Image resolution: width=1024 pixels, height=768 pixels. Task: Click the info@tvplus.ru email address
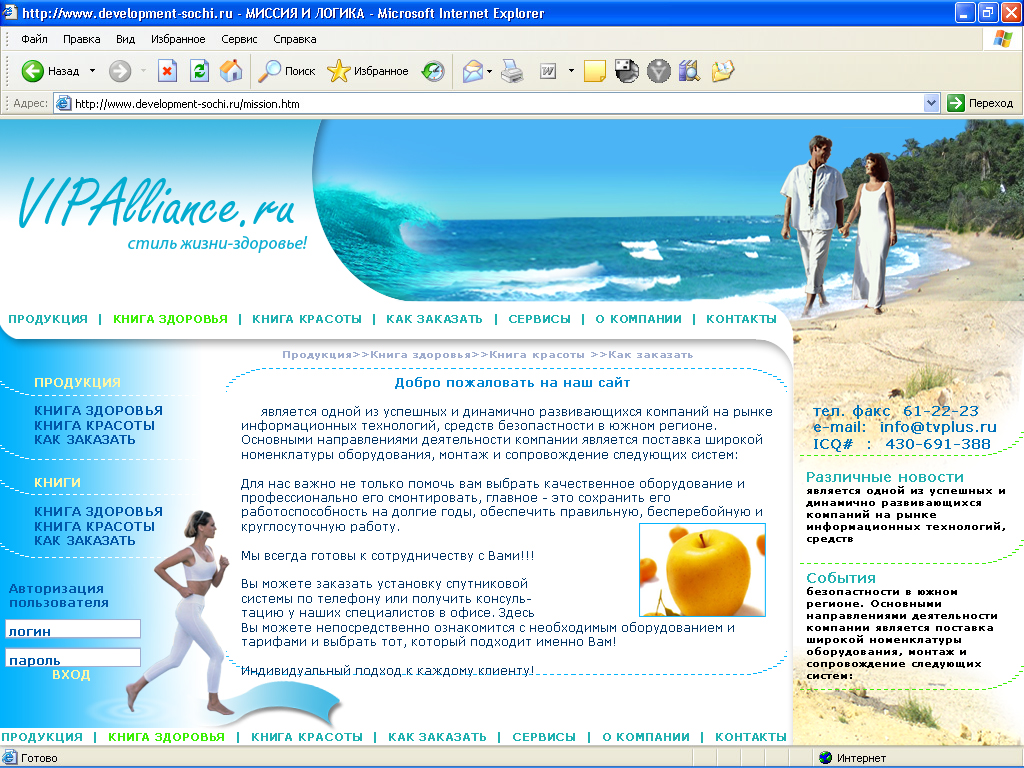(x=938, y=427)
